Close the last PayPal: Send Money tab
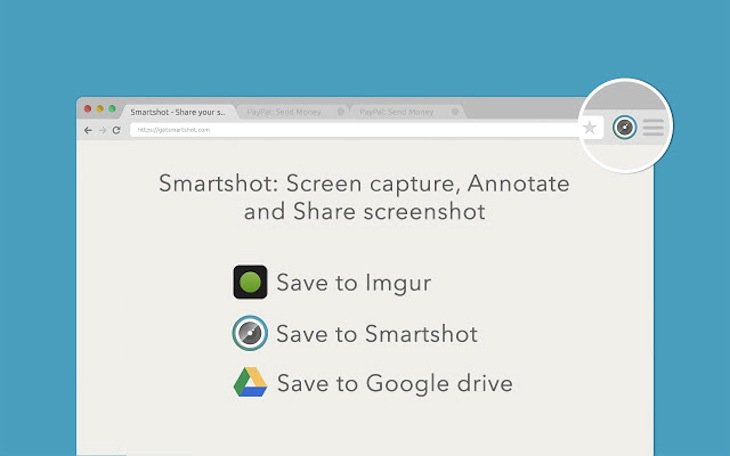The height and width of the screenshot is (456, 730). coord(455,112)
